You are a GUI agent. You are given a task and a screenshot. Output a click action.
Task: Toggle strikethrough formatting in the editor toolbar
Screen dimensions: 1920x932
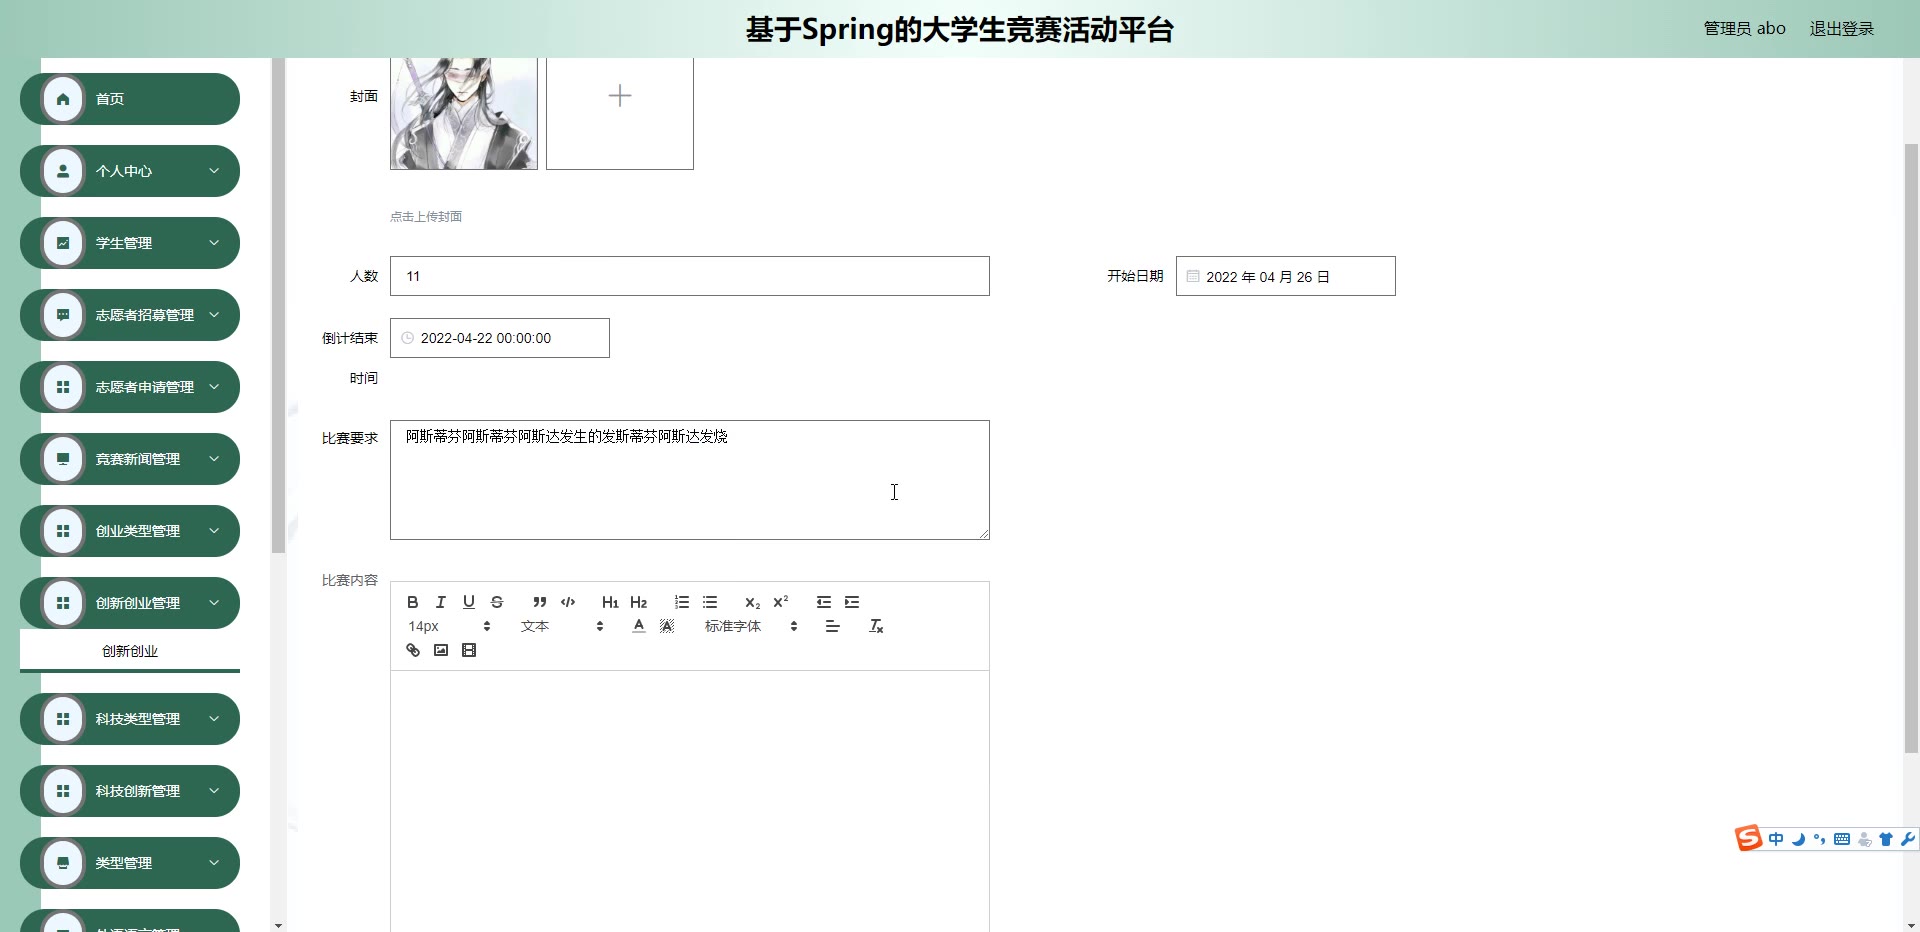point(497,602)
